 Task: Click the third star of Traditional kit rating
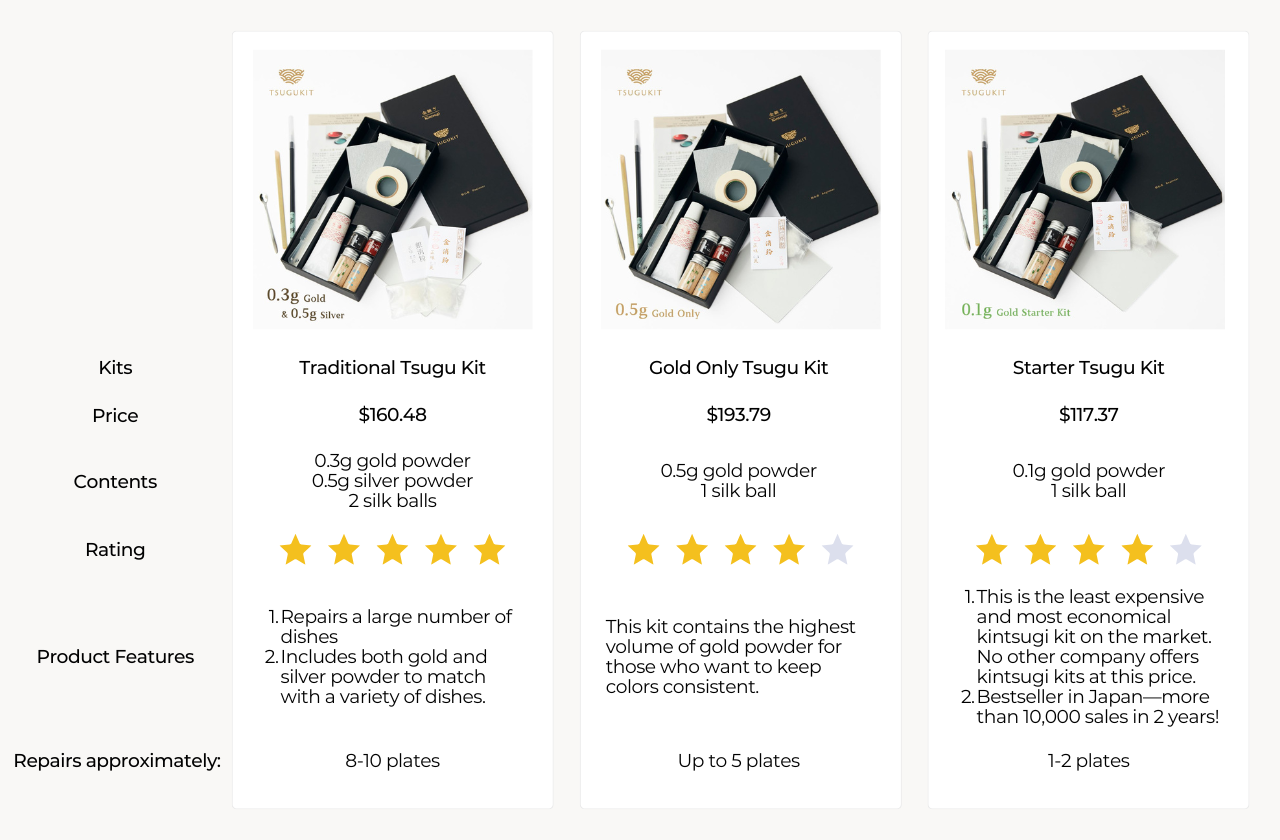click(x=392, y=550)
